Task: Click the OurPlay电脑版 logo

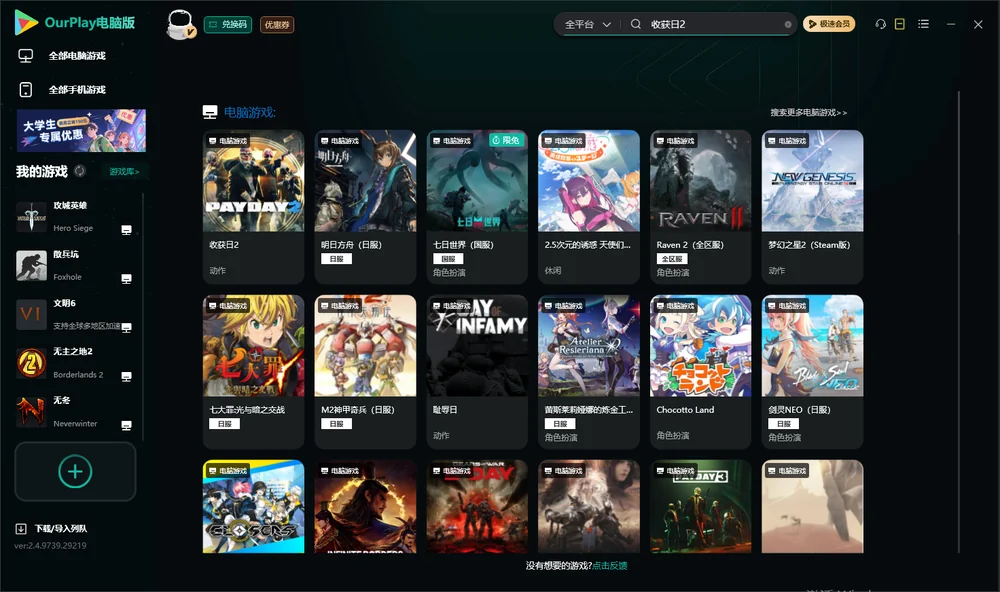Action: pyautogui.click(x=75, y=22)
